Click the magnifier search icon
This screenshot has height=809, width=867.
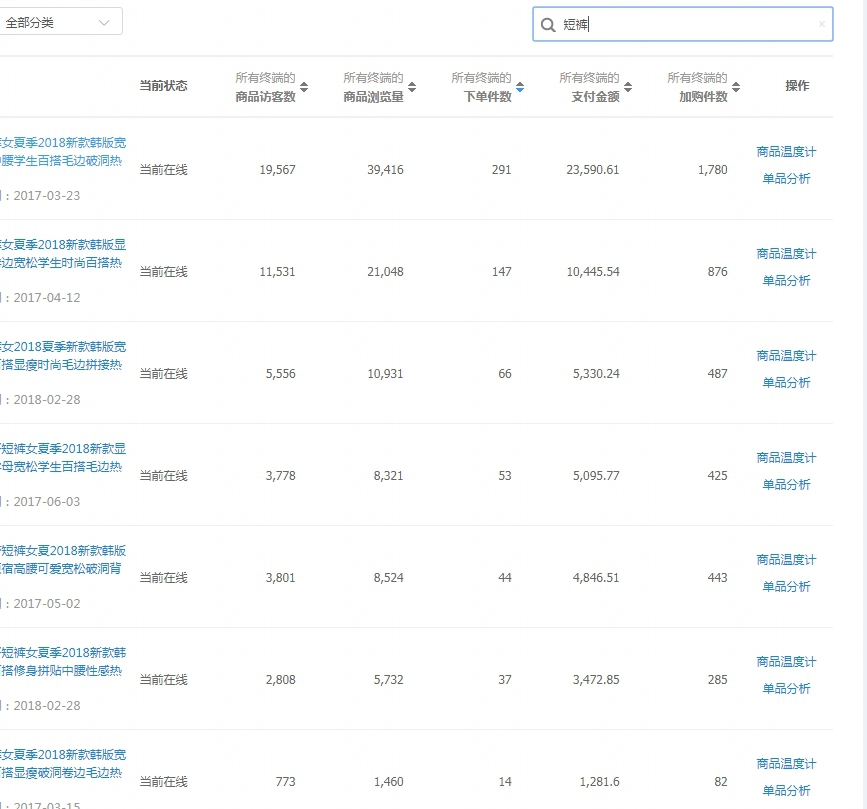pos(548,25)
